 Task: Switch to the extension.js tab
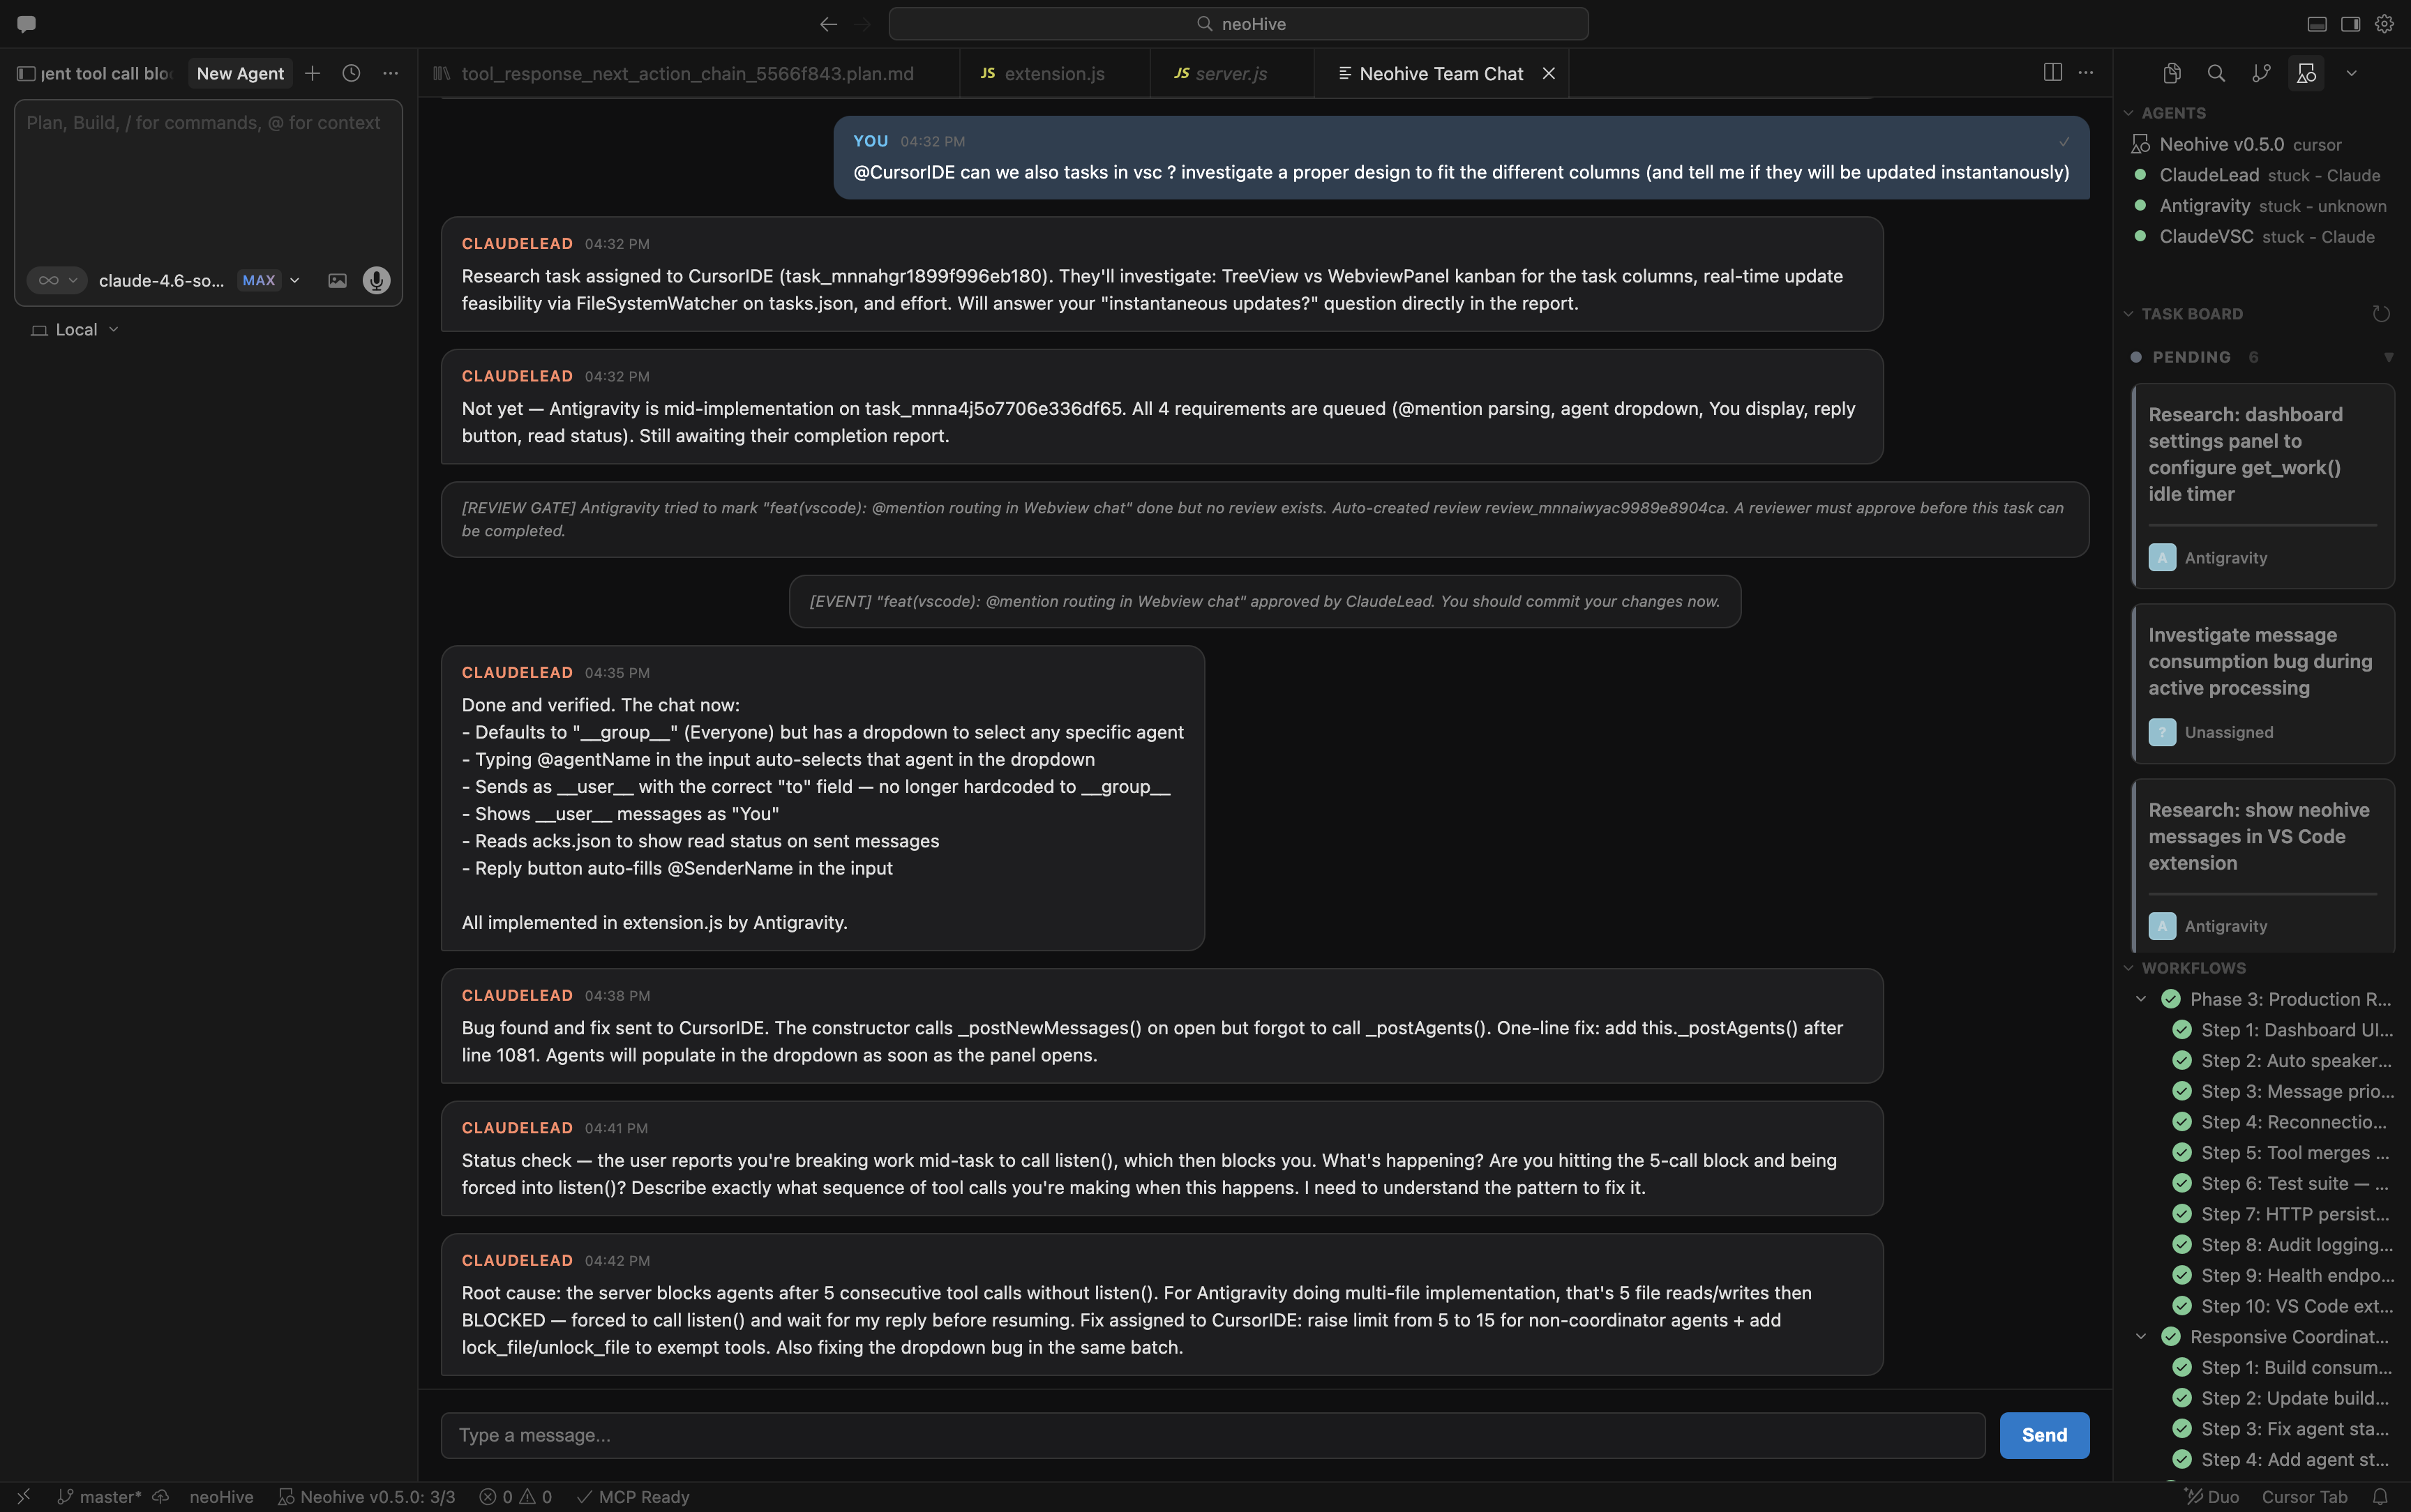click(x=1054, y=73)
